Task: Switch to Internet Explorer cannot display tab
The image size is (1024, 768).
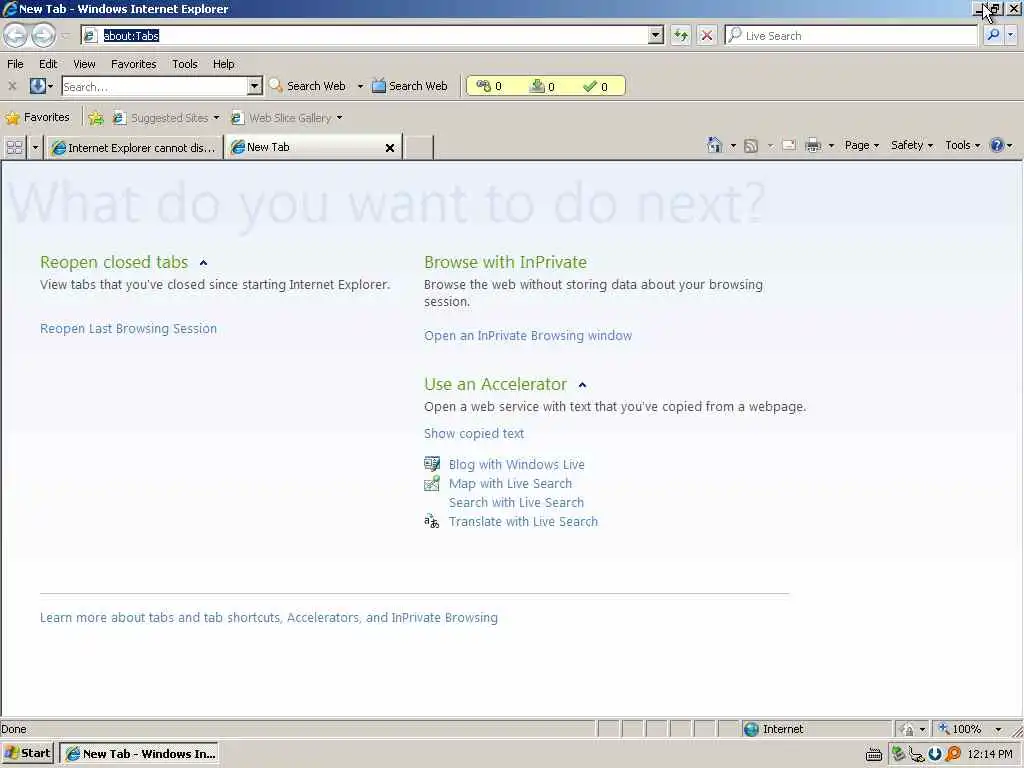Action: point(135,148)
